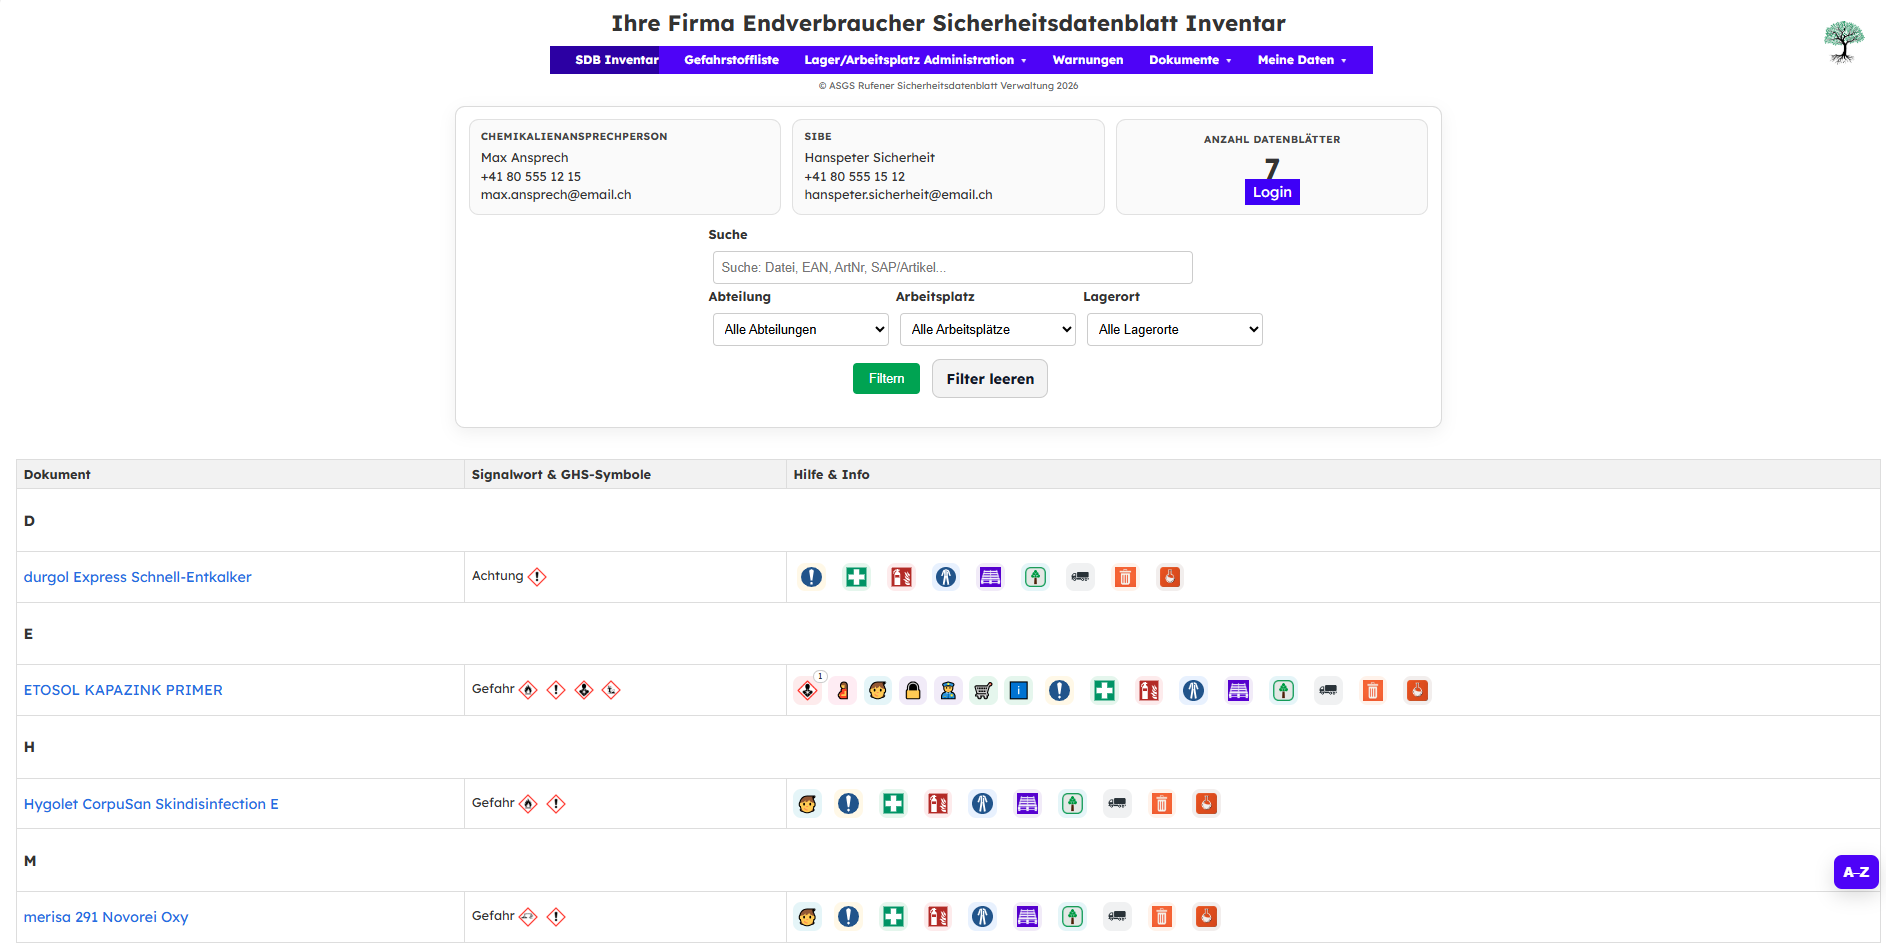
Task: Open first-aid cross icon in ETOSOL row
Action: click(1104, 690)
